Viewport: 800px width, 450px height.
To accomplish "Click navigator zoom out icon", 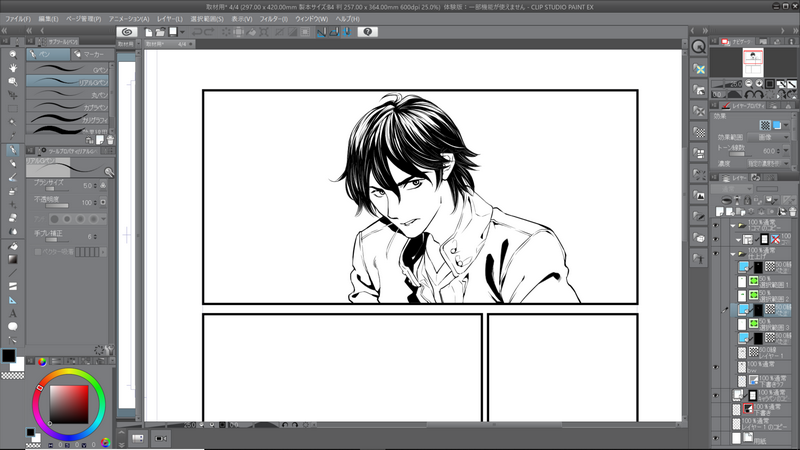I will 748,83.
